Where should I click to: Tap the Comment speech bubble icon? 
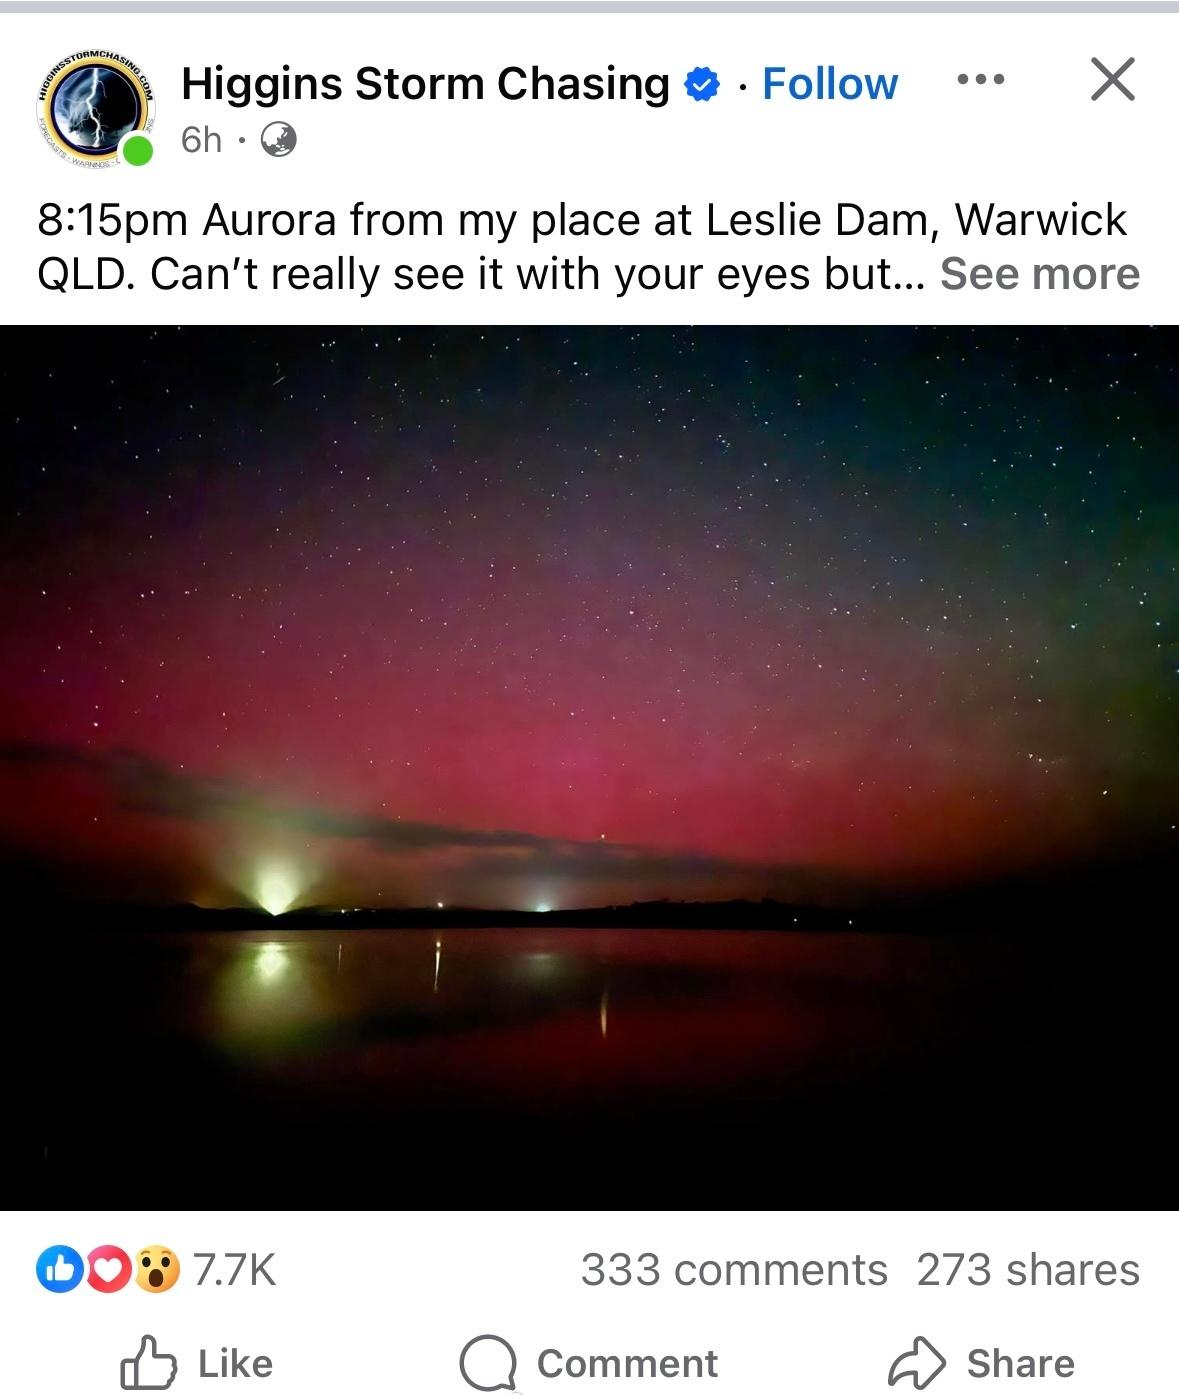(487, 1364)
